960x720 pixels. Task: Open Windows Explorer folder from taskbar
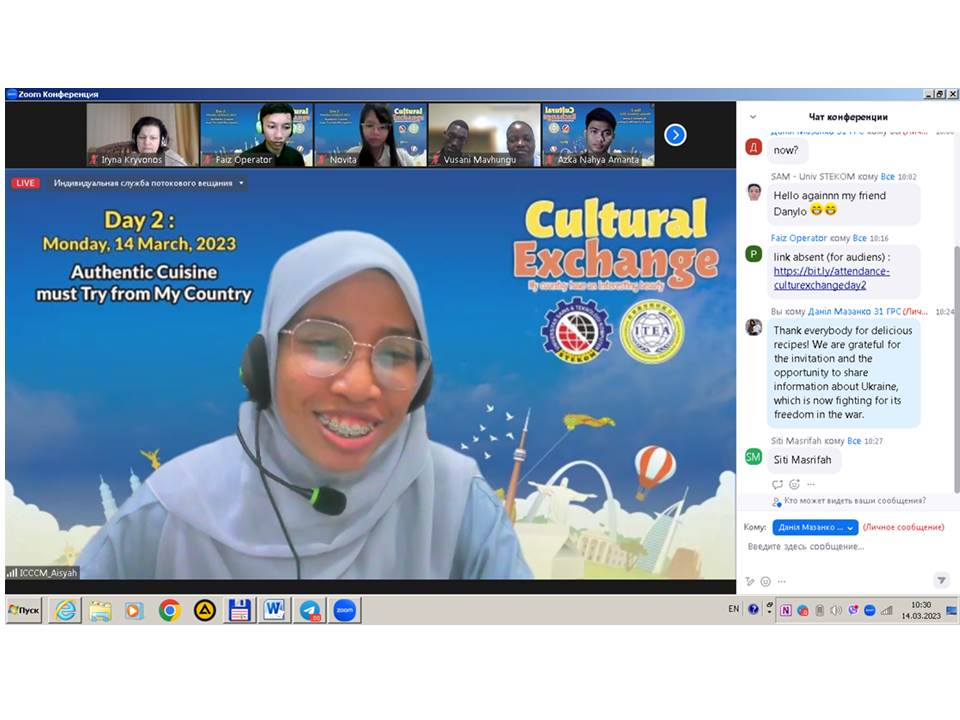[x=100, y=610]
